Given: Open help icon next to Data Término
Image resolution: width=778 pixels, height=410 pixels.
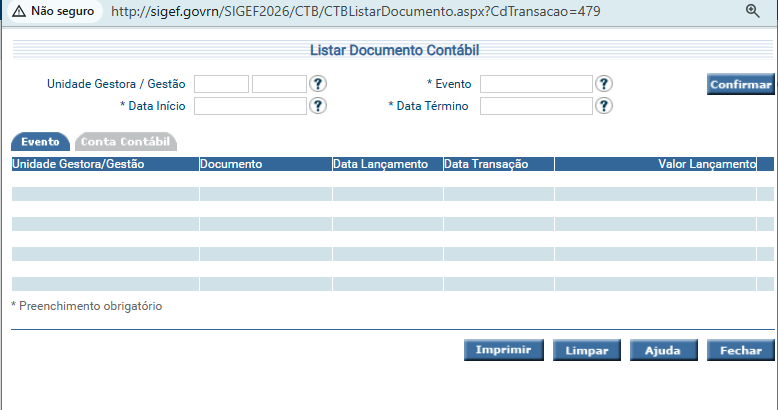Looking at the screenshot, I should [x=604, y=106].
